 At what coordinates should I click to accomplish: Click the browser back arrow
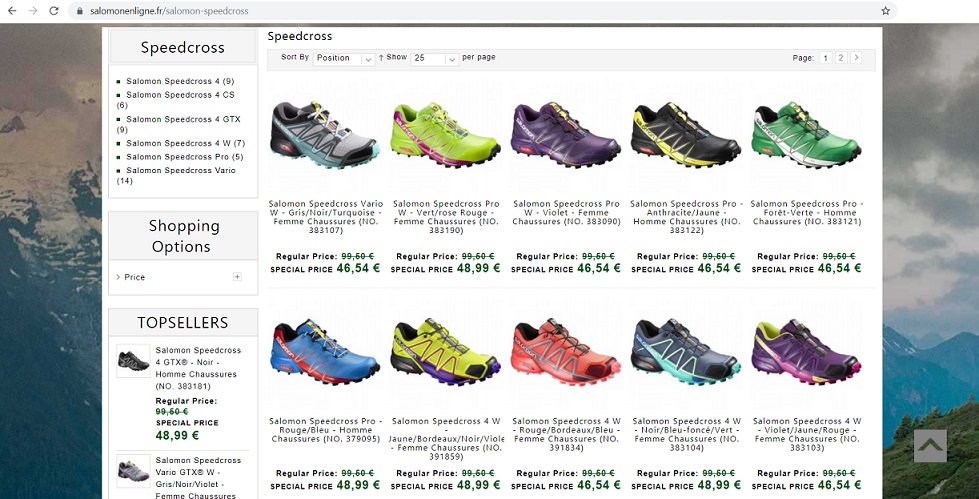tap(12, 11)
